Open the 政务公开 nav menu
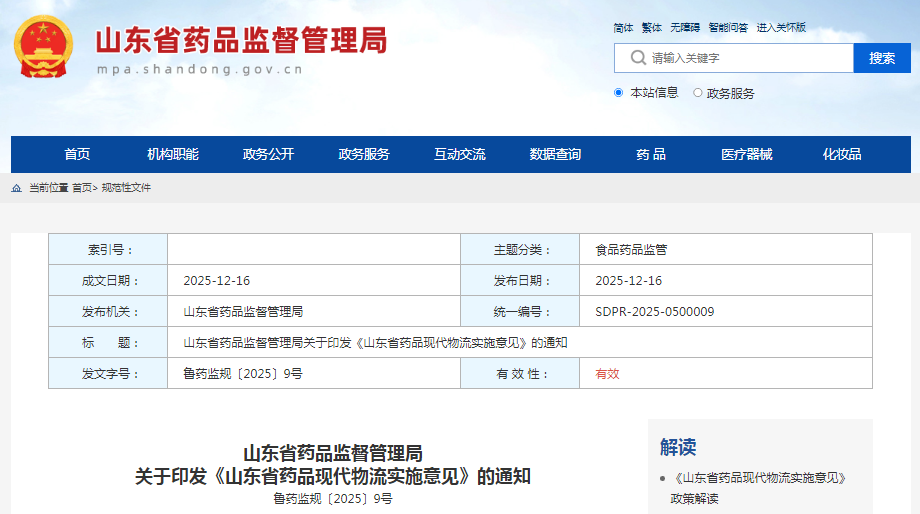920x514 pixels. pyautogui.click(x=268, y=154)
